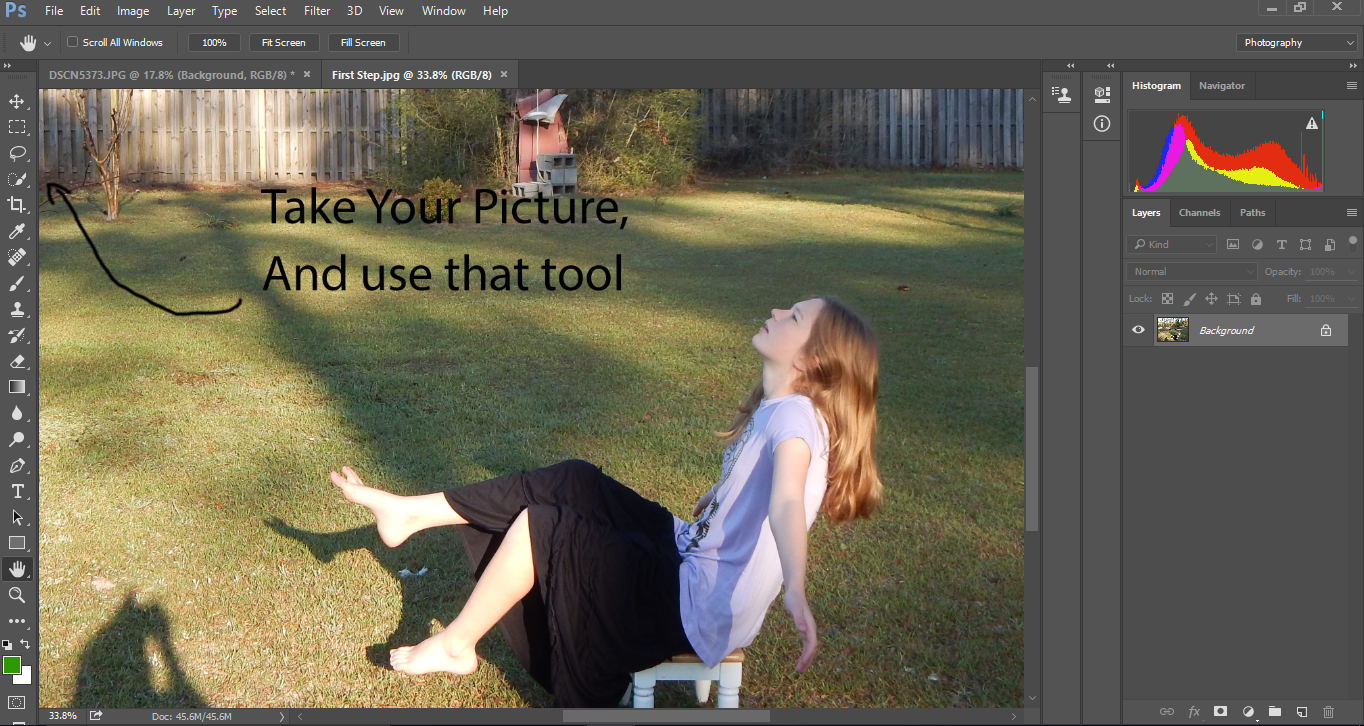
Task: Select the Clone Stamp tool
Action: pyautogui.click(x=17, y=309)
